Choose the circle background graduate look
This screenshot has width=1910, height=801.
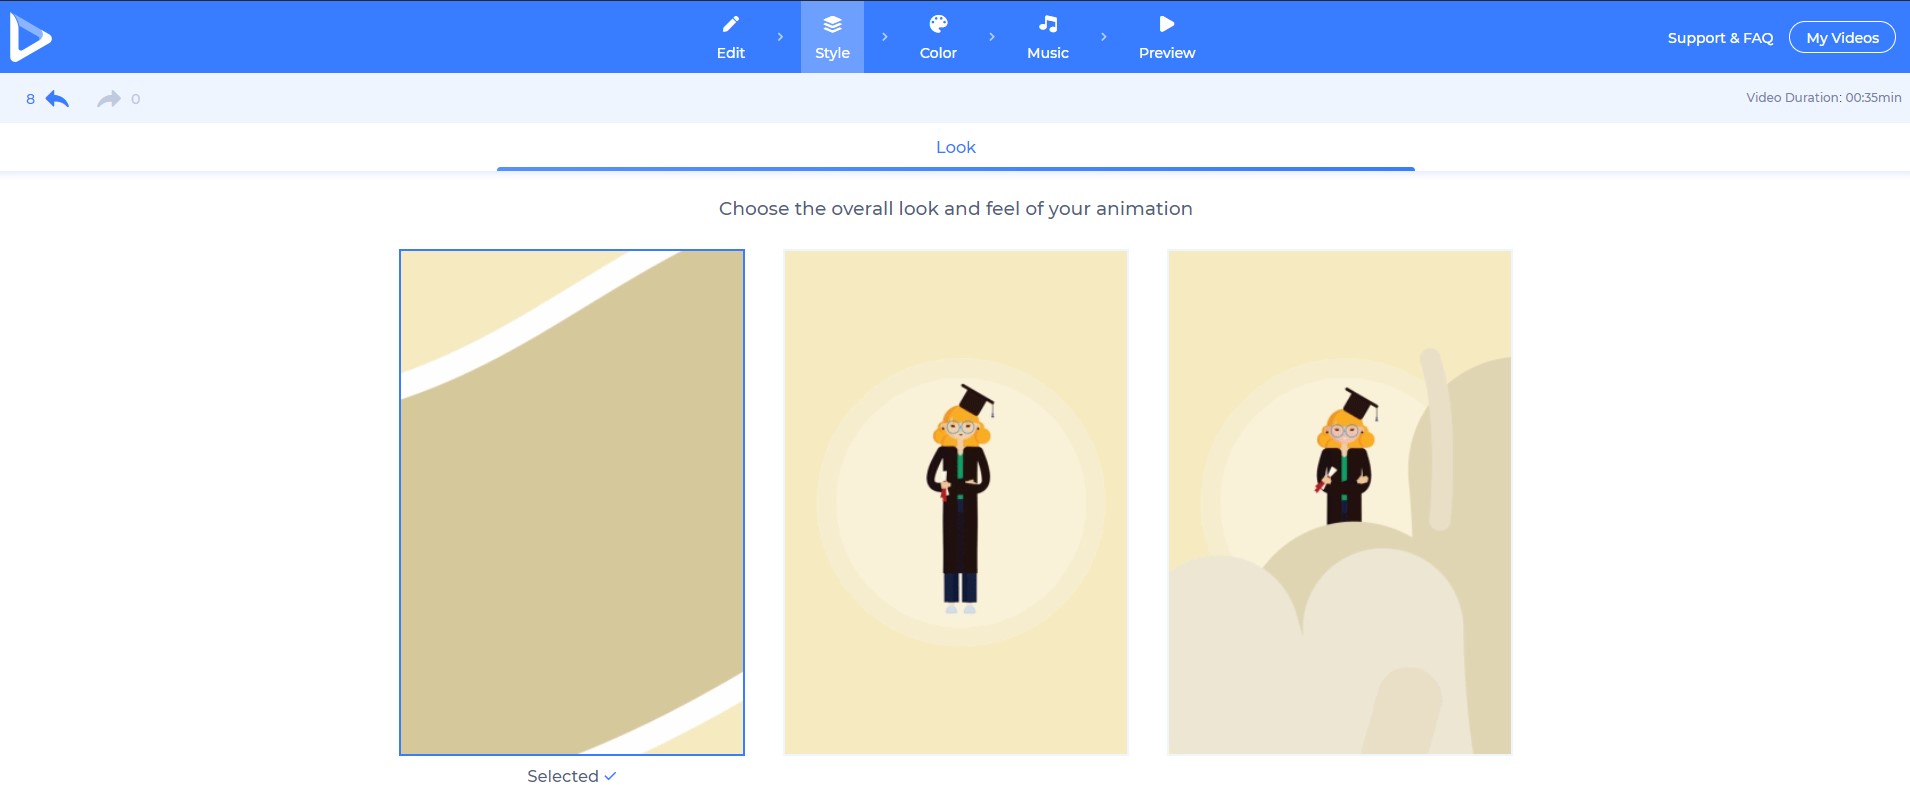point(956,502)
